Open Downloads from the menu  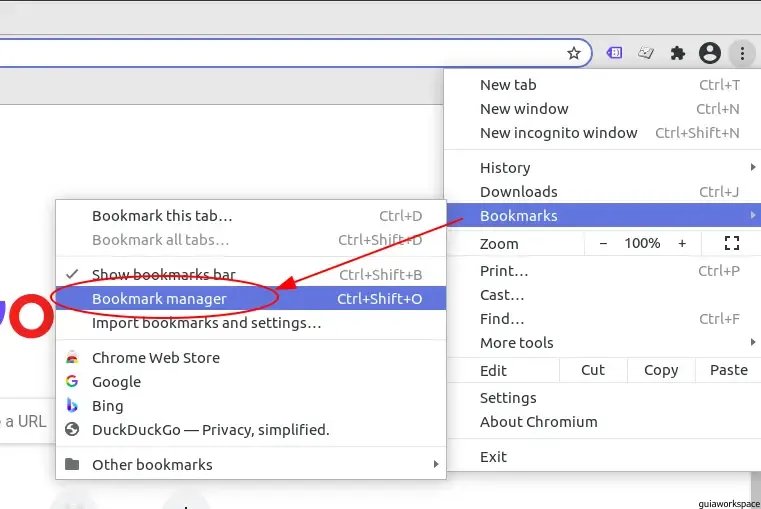[x=603, y=192]
